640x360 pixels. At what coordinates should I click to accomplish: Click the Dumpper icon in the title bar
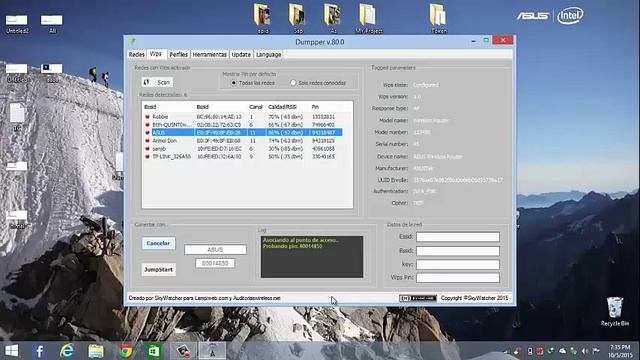[132, 41]
